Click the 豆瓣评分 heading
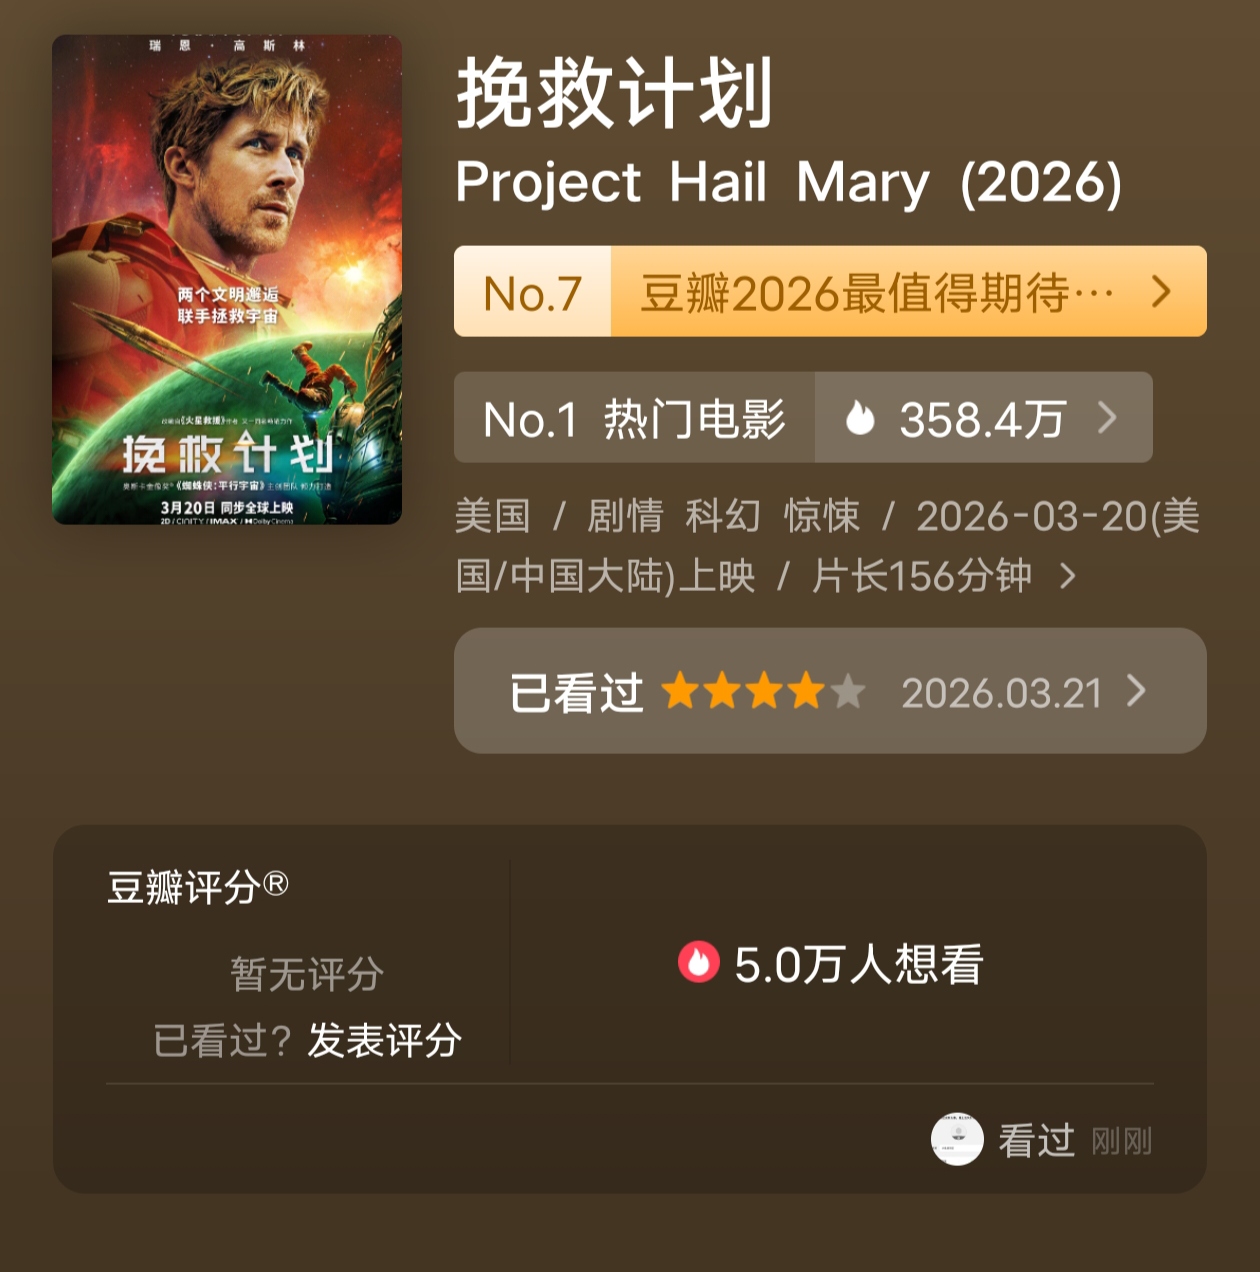The width and height of the screenshot is (1260, 1272). 198,887
